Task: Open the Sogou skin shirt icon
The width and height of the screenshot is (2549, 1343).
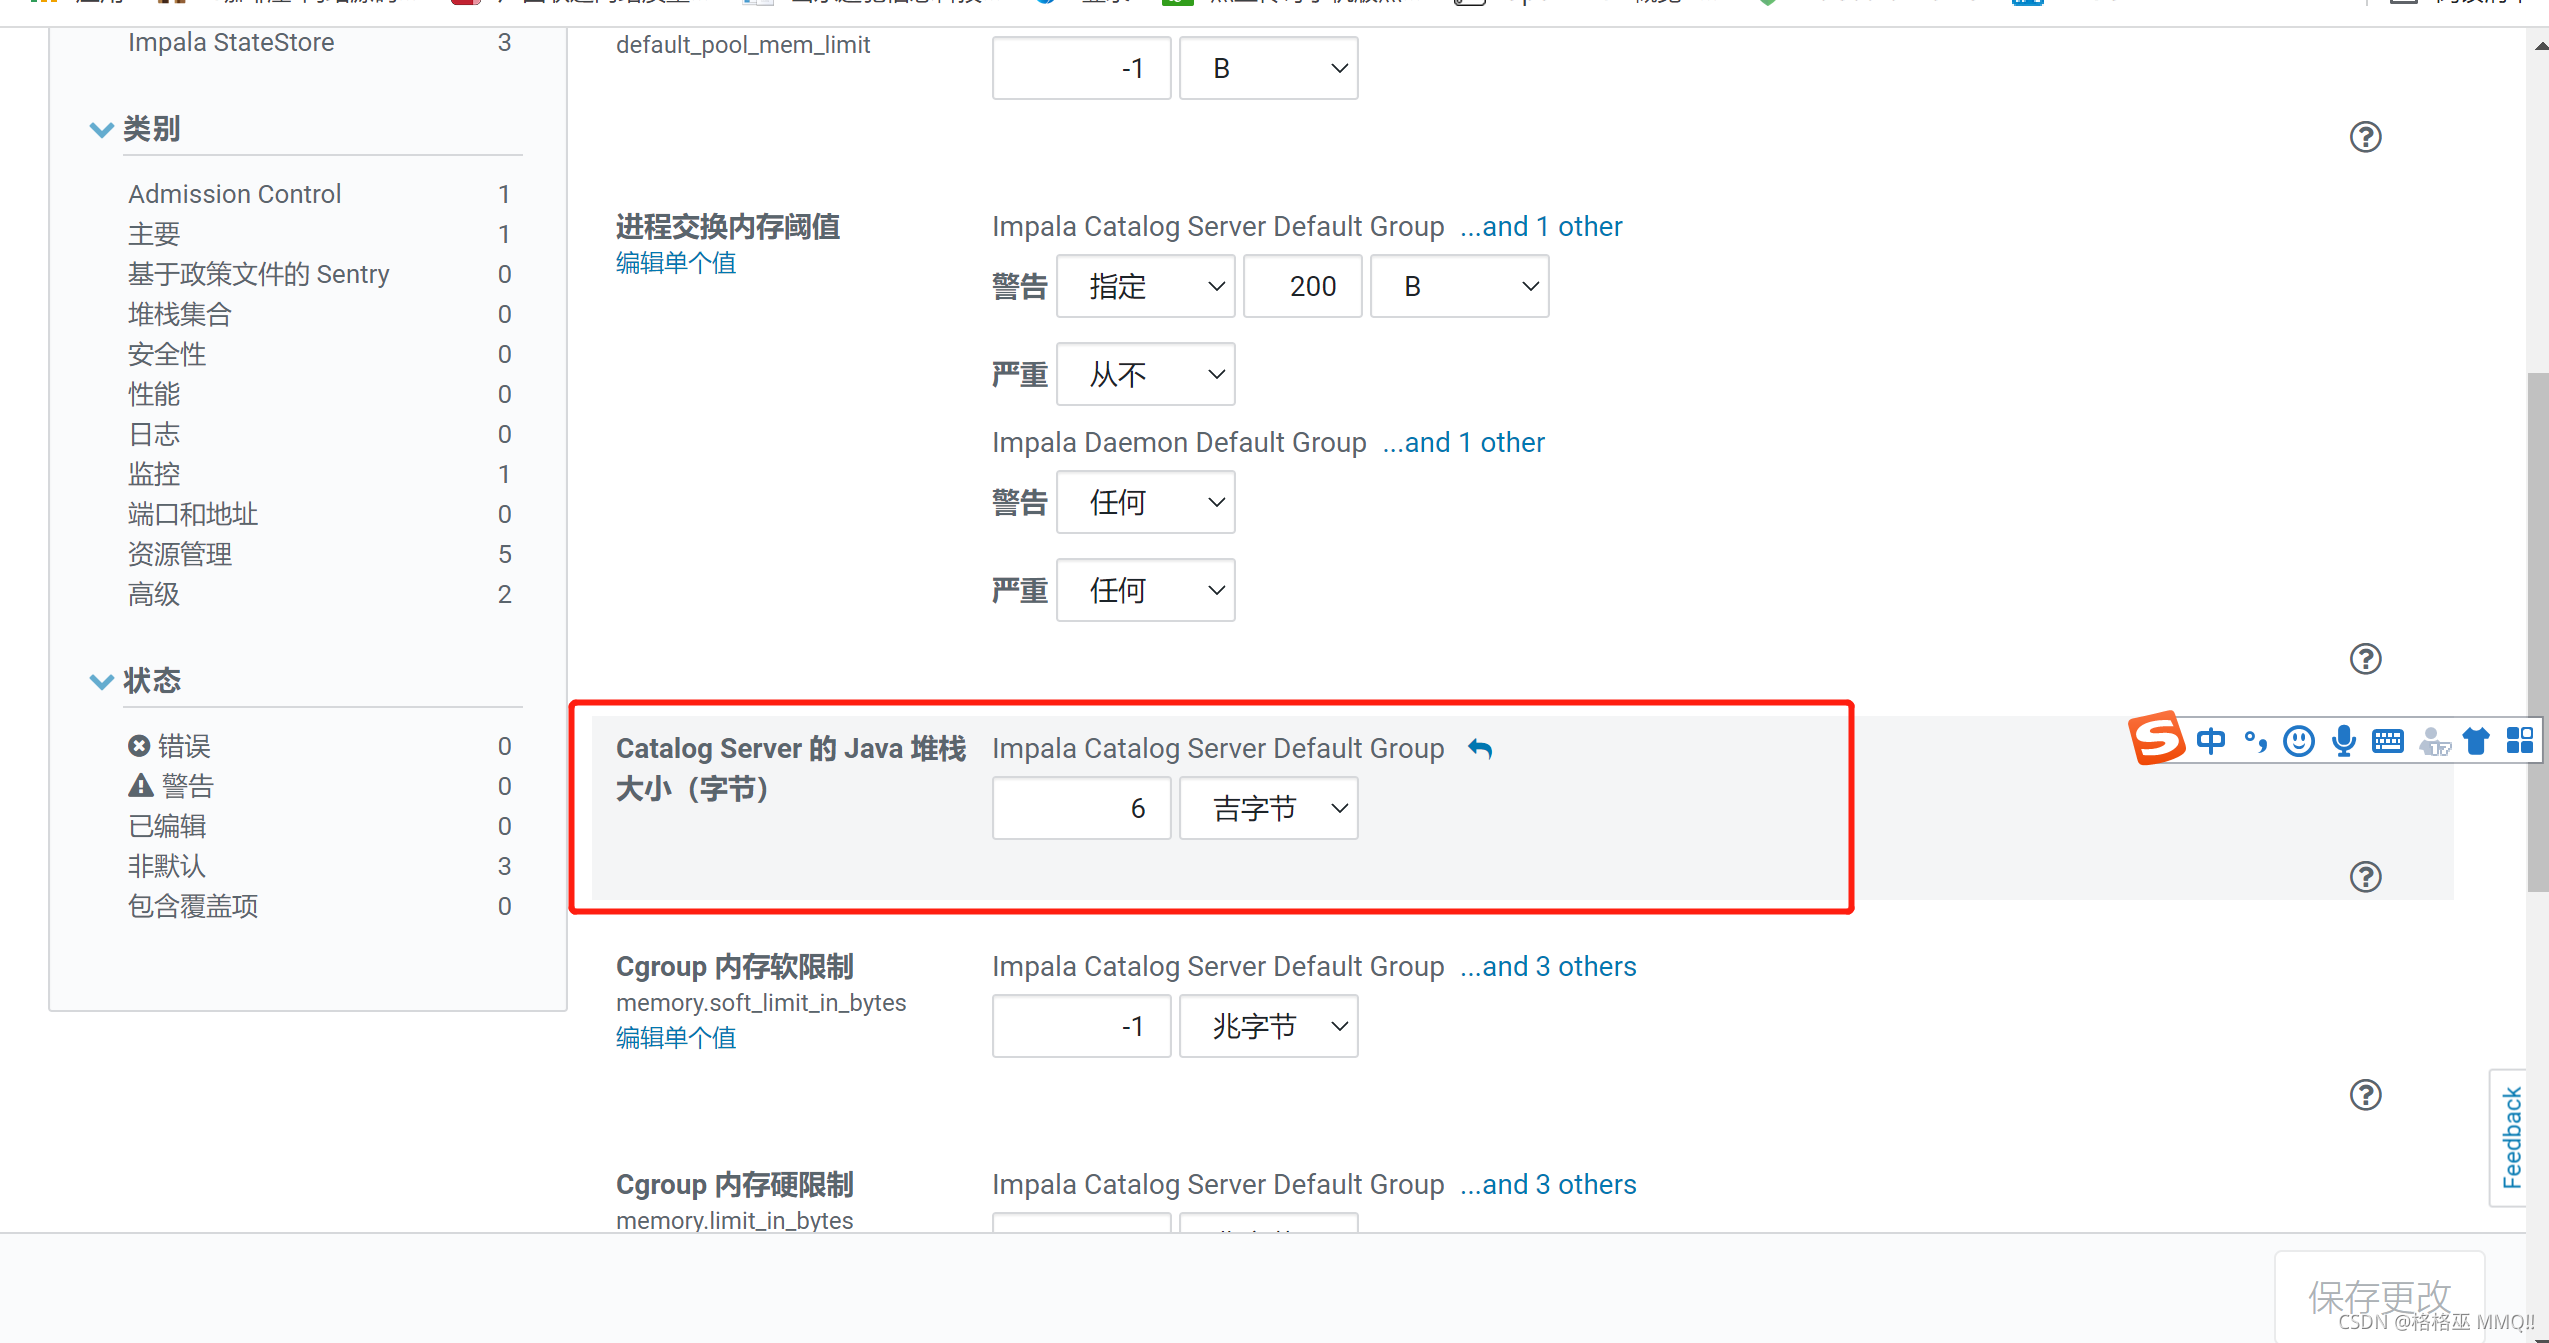Action: tap(2476, 741)
